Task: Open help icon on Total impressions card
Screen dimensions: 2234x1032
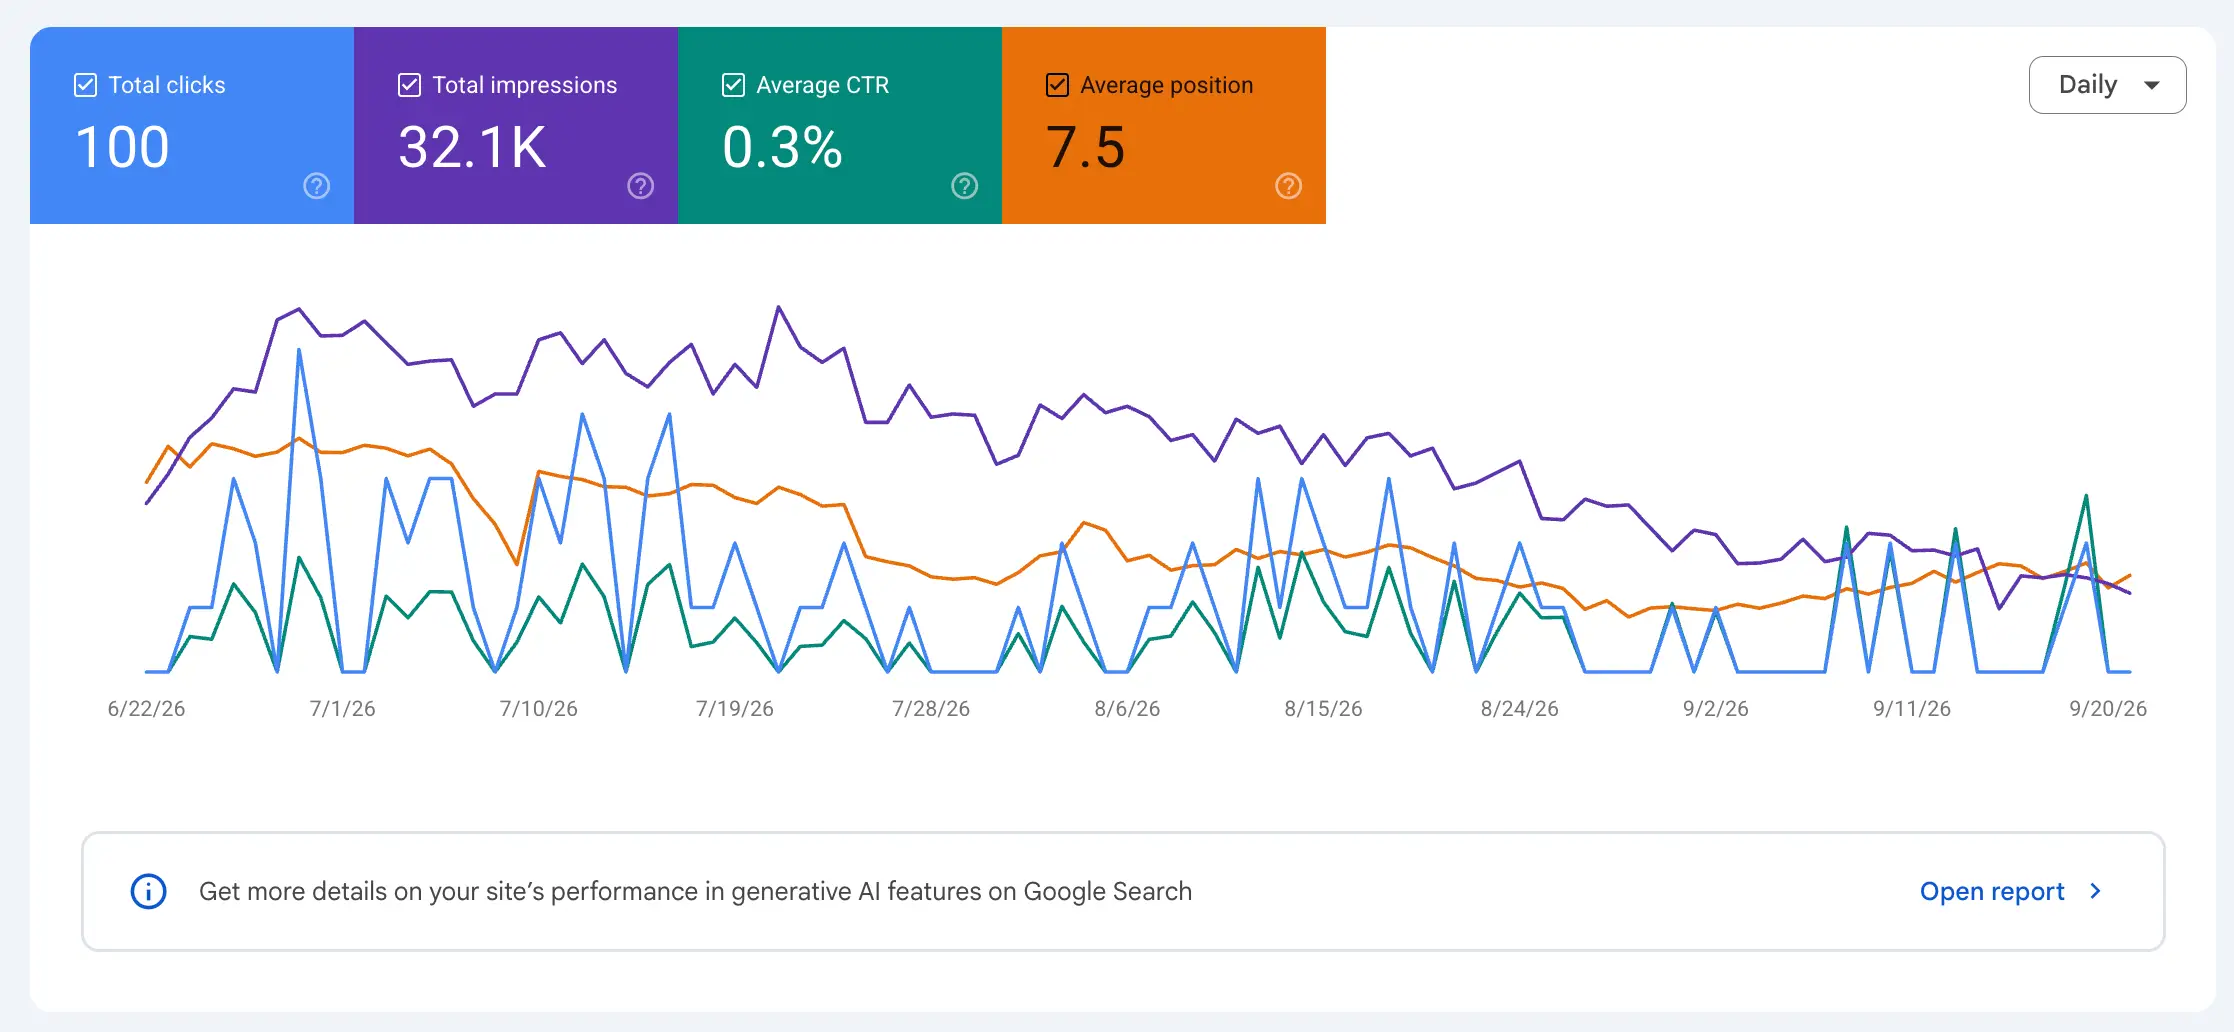Action: [x=641, y=186]
